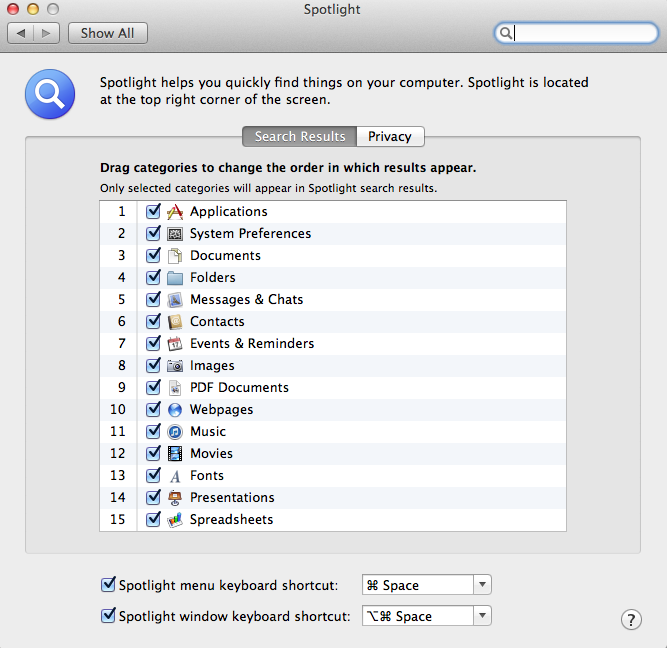Viewport: 667px width, 648px height.
Task: Uncheck the Movies category checkbox
Action: pyautogui.click(x=153, y=454)
